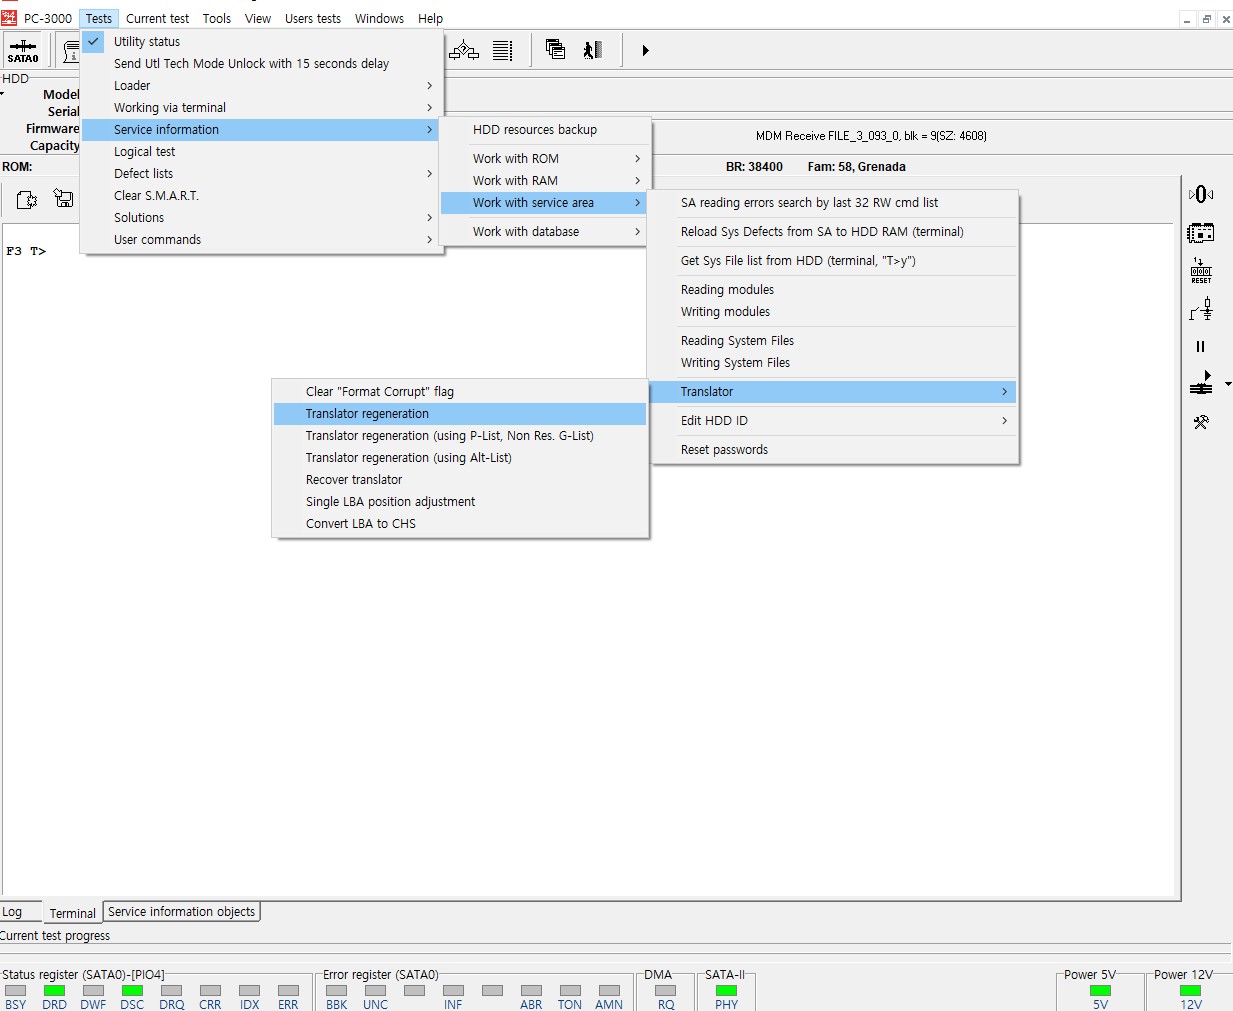1233x1011 pixels.
Task: Expand the Work with database submenu
Action: click(x=546, y=231)
